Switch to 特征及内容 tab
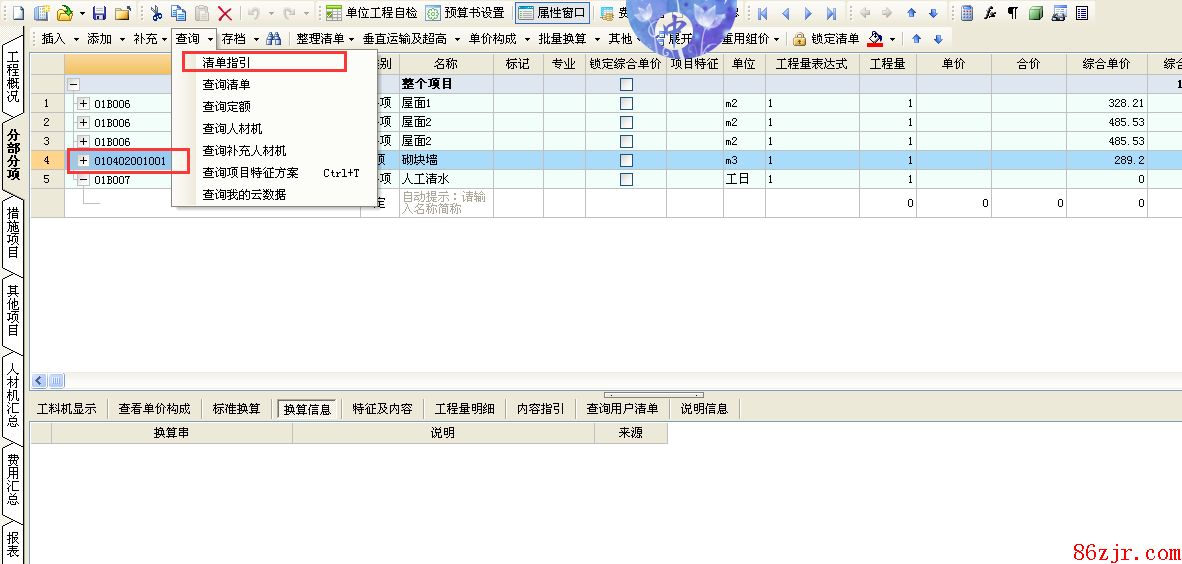 (x=382, y=409)
